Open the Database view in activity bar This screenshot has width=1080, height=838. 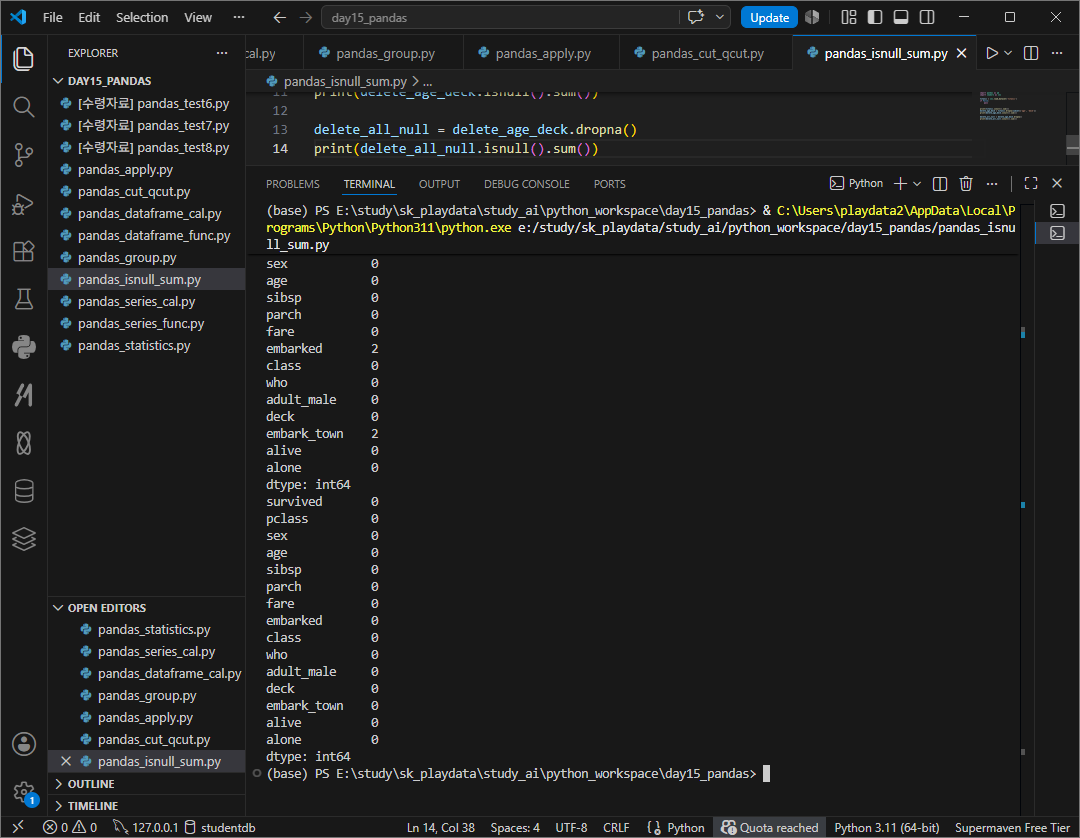[x=23, y=491]
